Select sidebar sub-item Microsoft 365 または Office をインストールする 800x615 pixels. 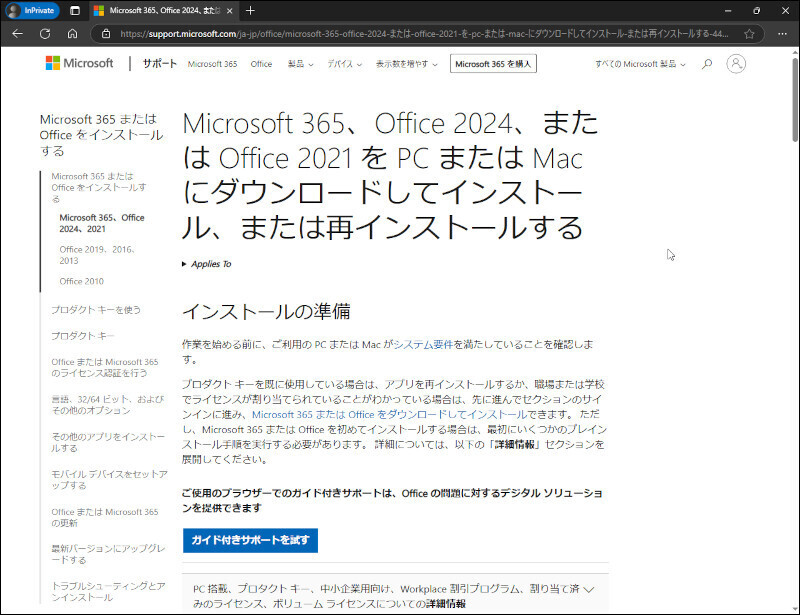pyautogui.click(x=98, y=187)
